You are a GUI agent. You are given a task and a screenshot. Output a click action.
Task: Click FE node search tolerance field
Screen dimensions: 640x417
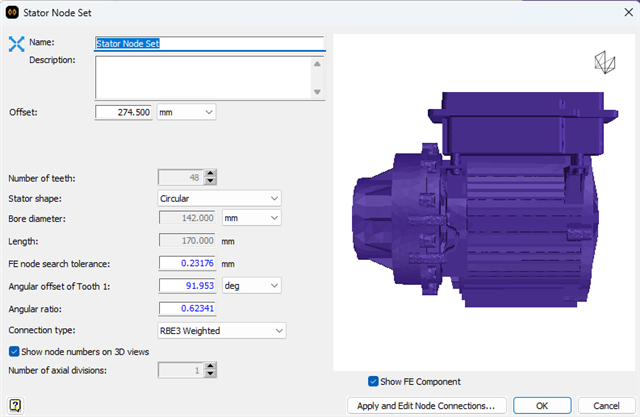point(187,263)
